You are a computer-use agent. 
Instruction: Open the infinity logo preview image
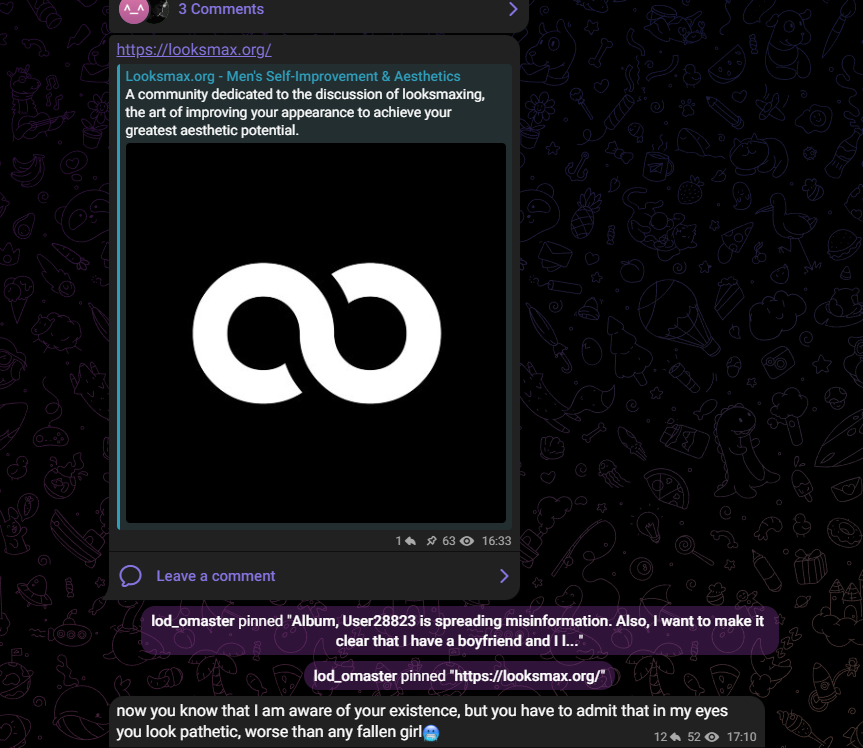(316, 333)
